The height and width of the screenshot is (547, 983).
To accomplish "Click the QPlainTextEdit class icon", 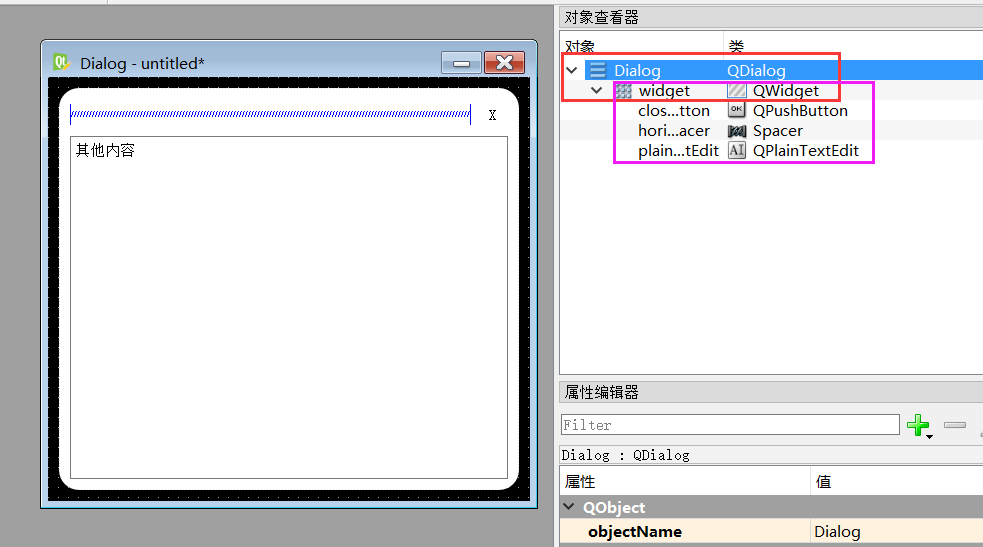I will (737, 151).
